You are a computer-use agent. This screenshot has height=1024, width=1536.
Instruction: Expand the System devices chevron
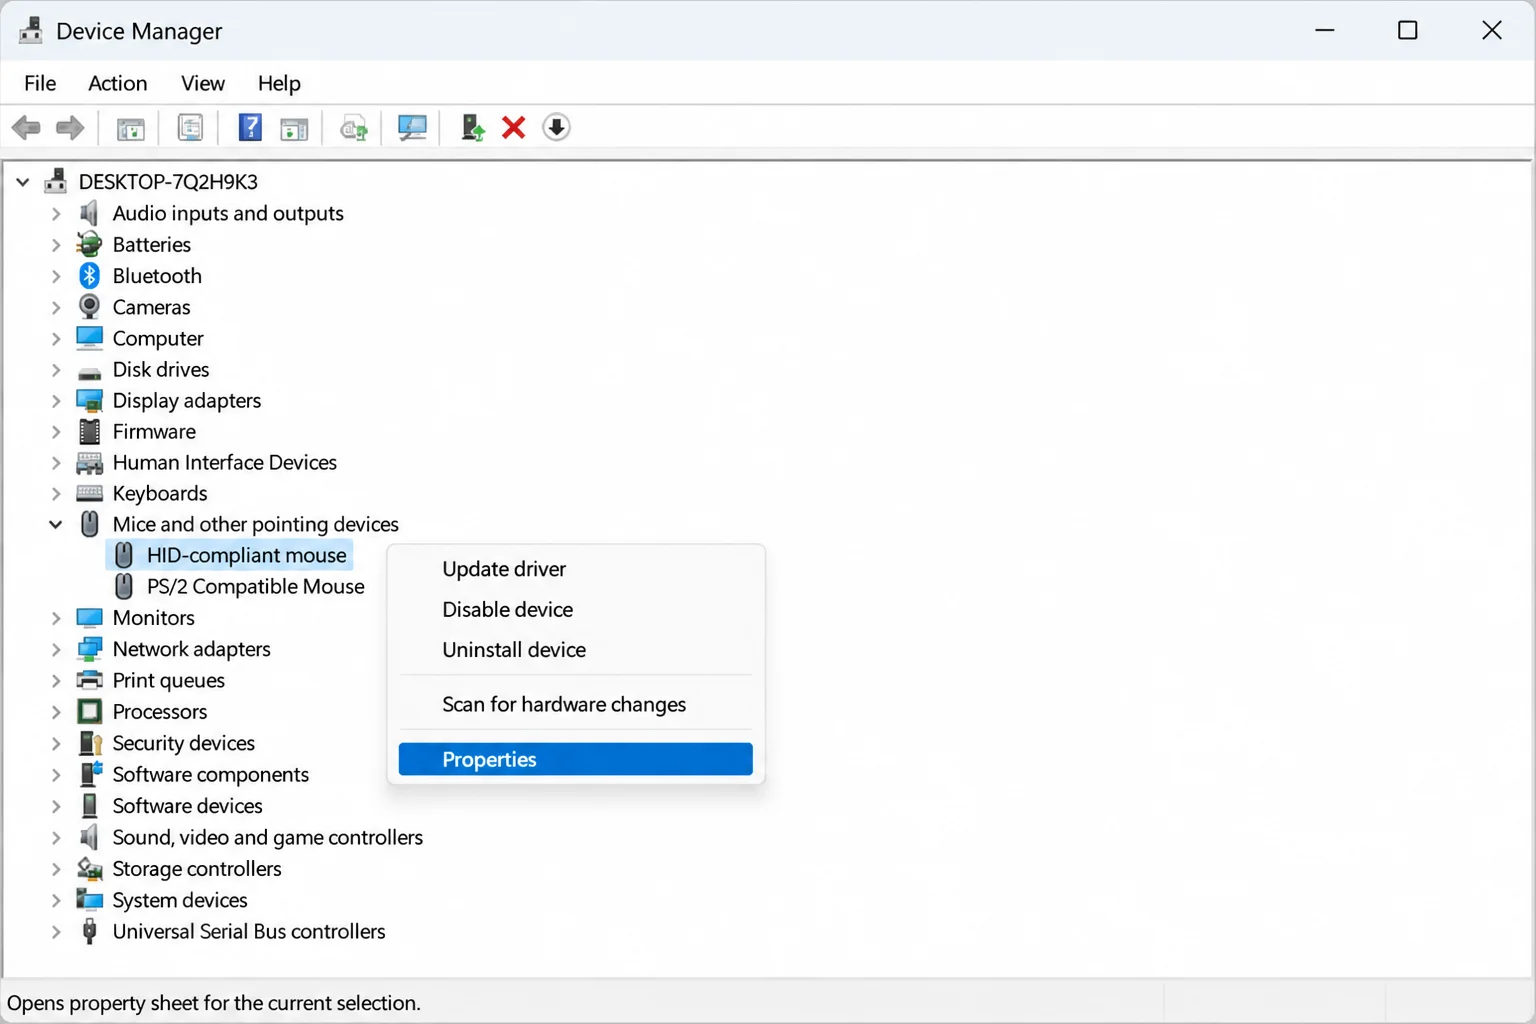[x=56, y=901]
